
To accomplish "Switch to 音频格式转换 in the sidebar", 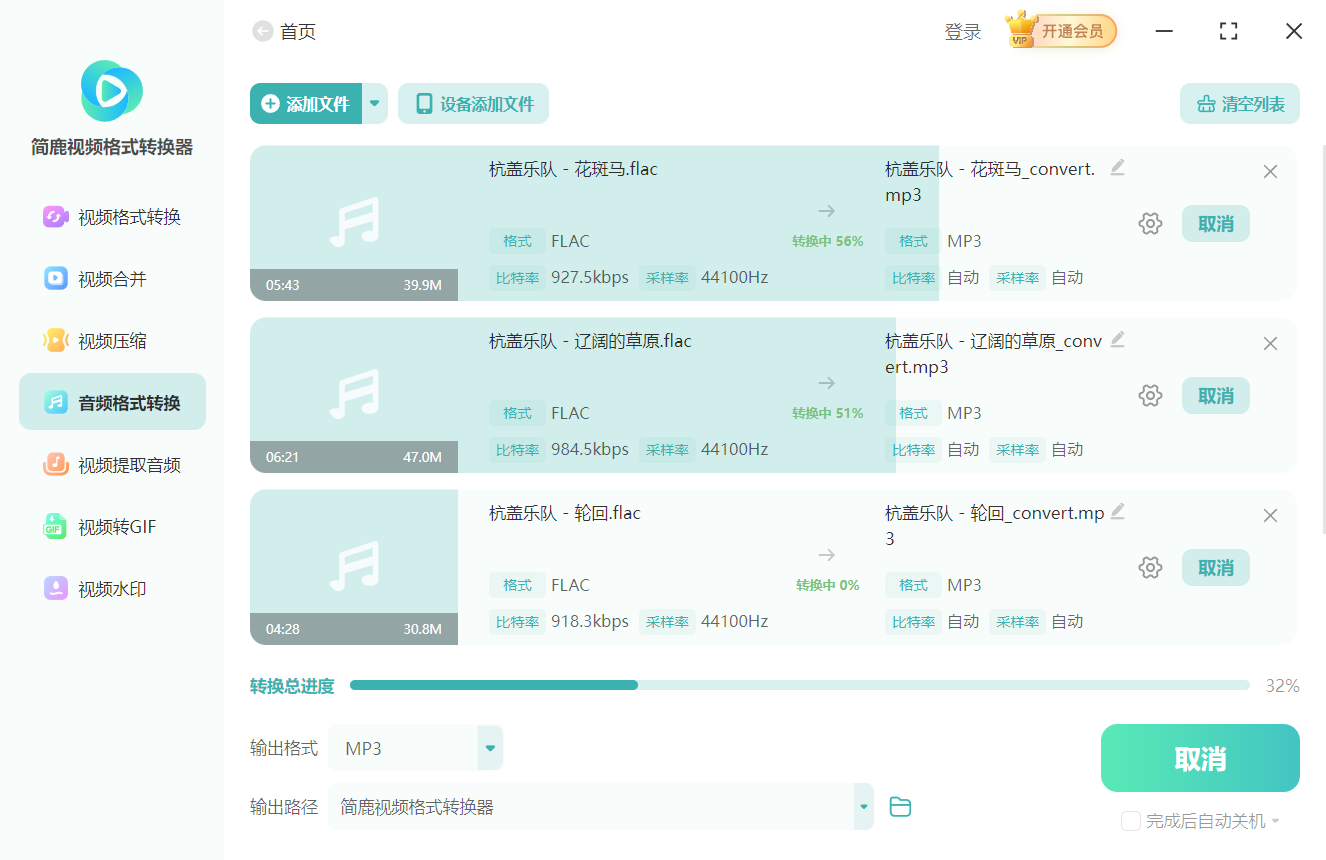I will tap(111, 401).
